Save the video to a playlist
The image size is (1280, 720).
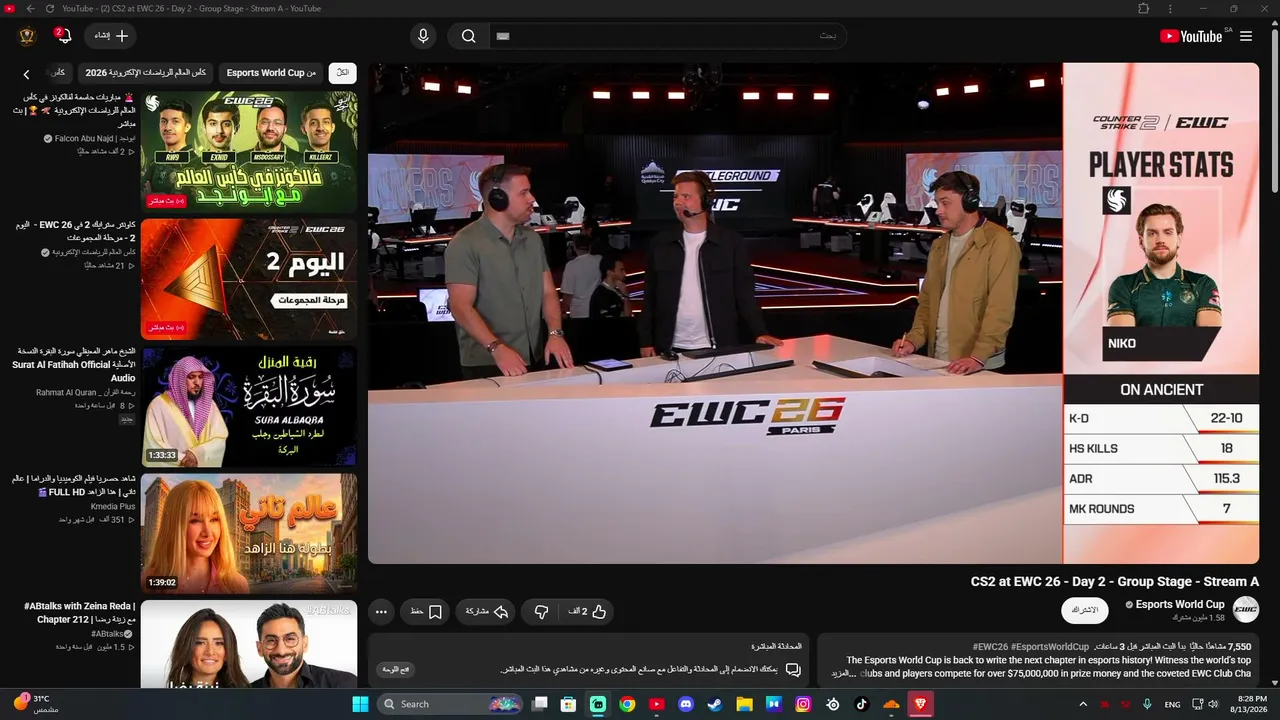pos(425,611)
